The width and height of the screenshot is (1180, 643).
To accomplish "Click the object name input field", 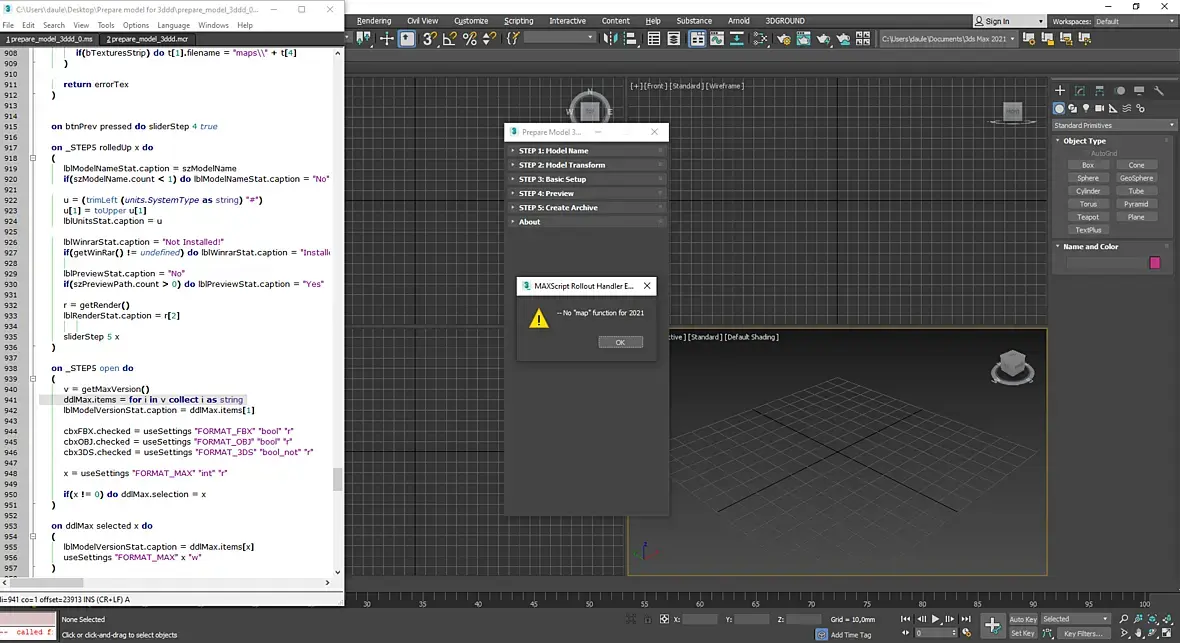I will [x=1105, y=263].
